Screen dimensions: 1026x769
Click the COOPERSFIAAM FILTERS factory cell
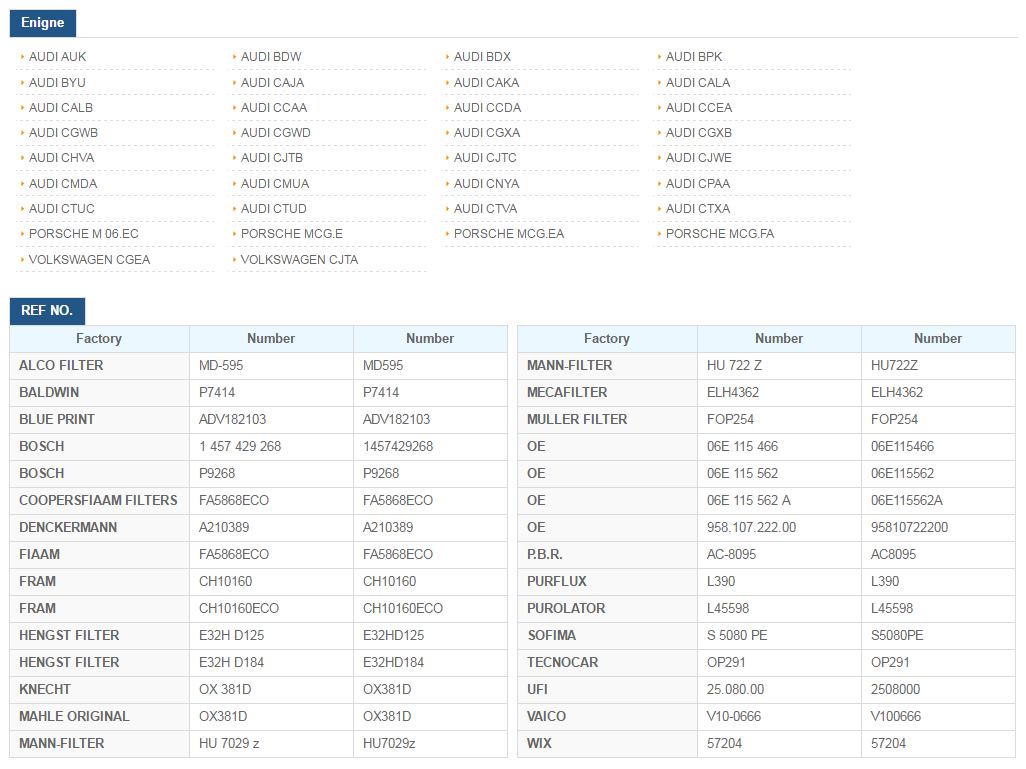[99, 501]
